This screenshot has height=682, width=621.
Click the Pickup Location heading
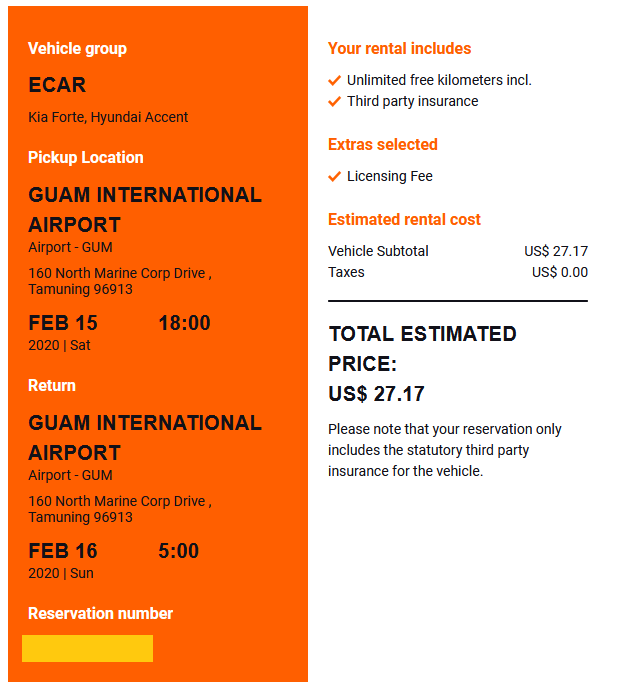(85, 157)
